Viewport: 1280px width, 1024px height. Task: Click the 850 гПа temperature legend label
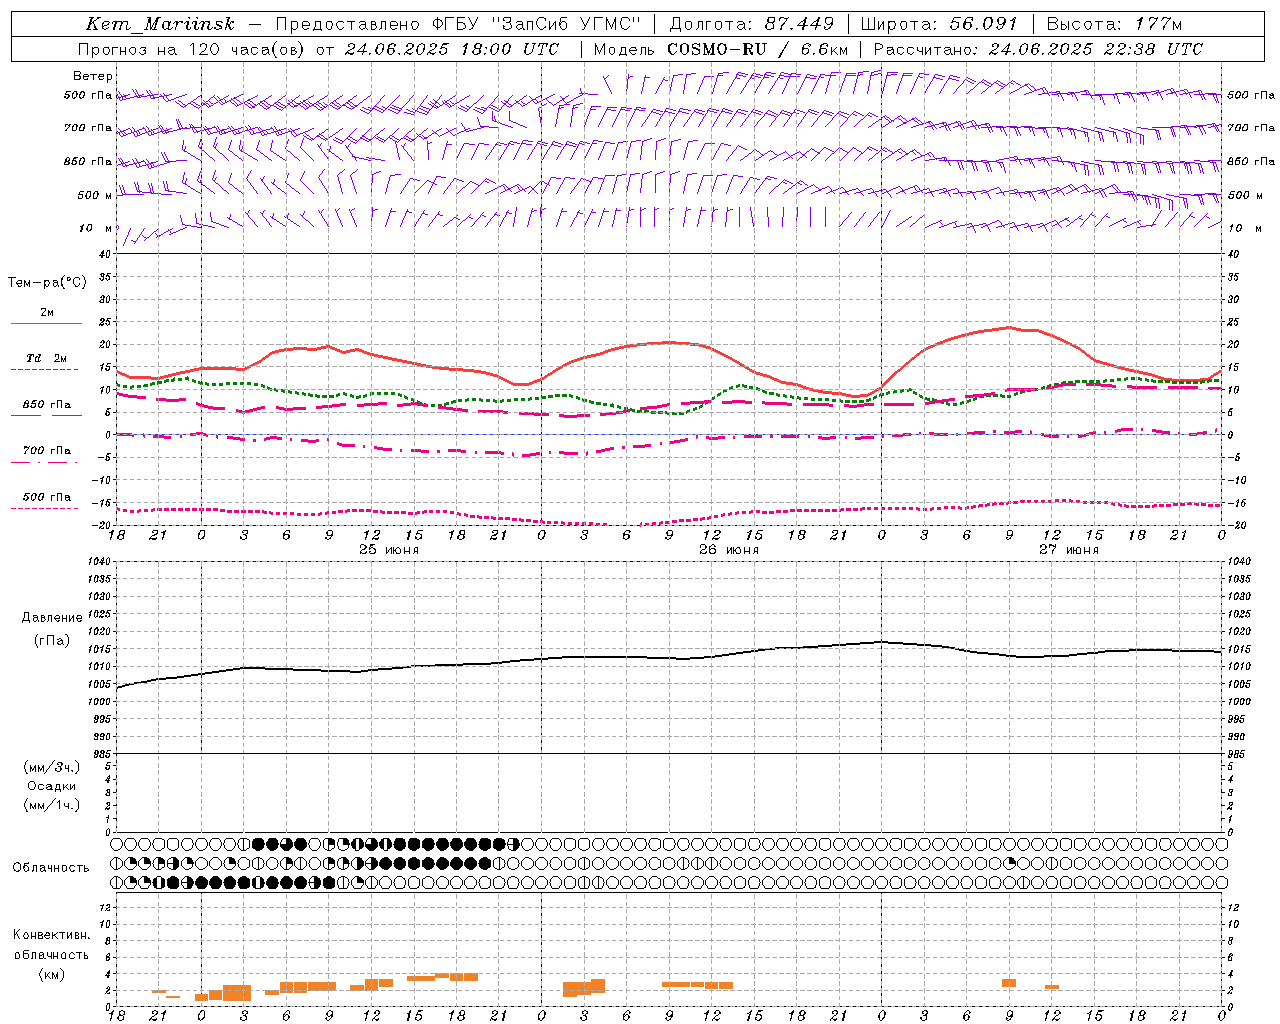point(47,405)
